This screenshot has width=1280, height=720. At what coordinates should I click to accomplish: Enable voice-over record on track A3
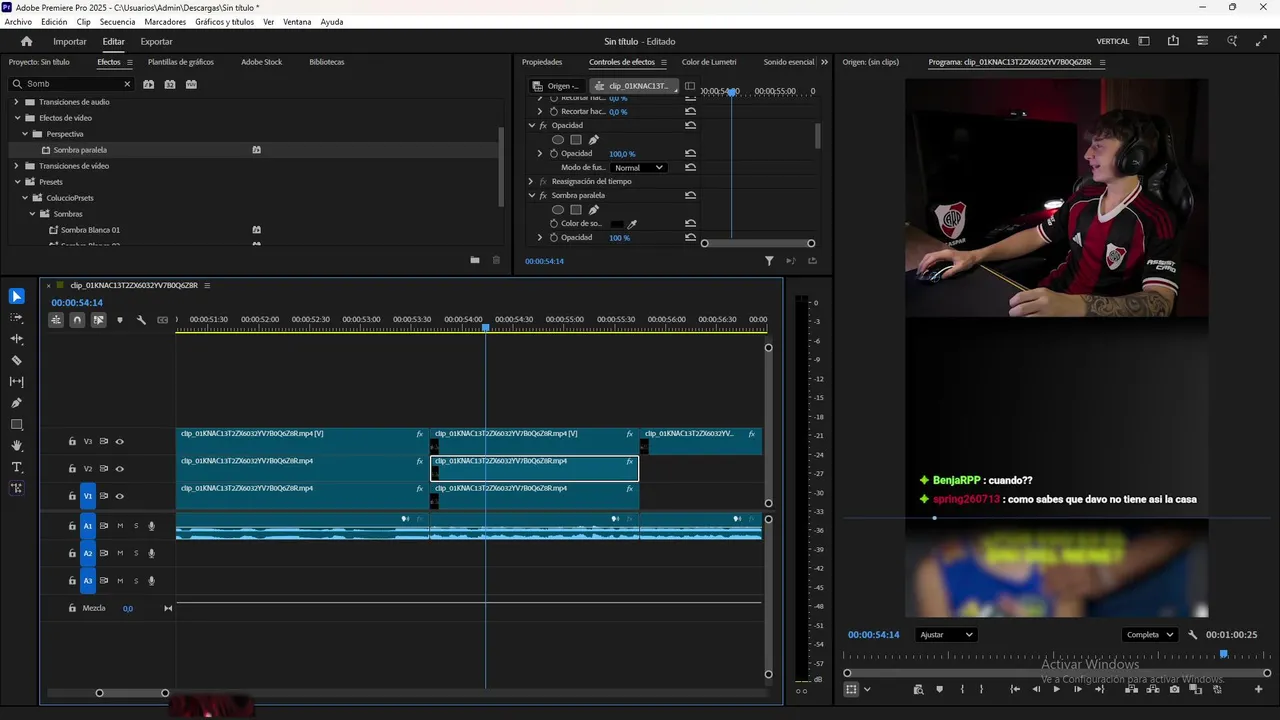[x=152, y=581]
